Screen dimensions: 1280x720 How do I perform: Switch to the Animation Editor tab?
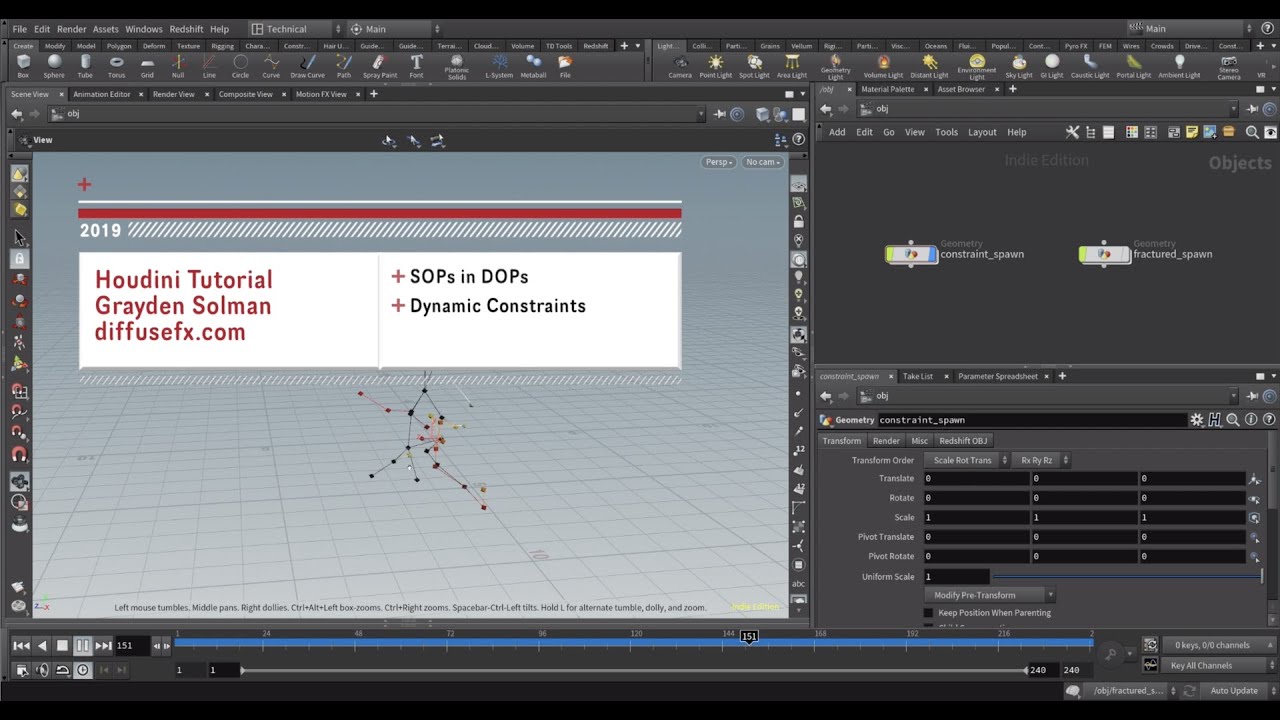[102, 94]
